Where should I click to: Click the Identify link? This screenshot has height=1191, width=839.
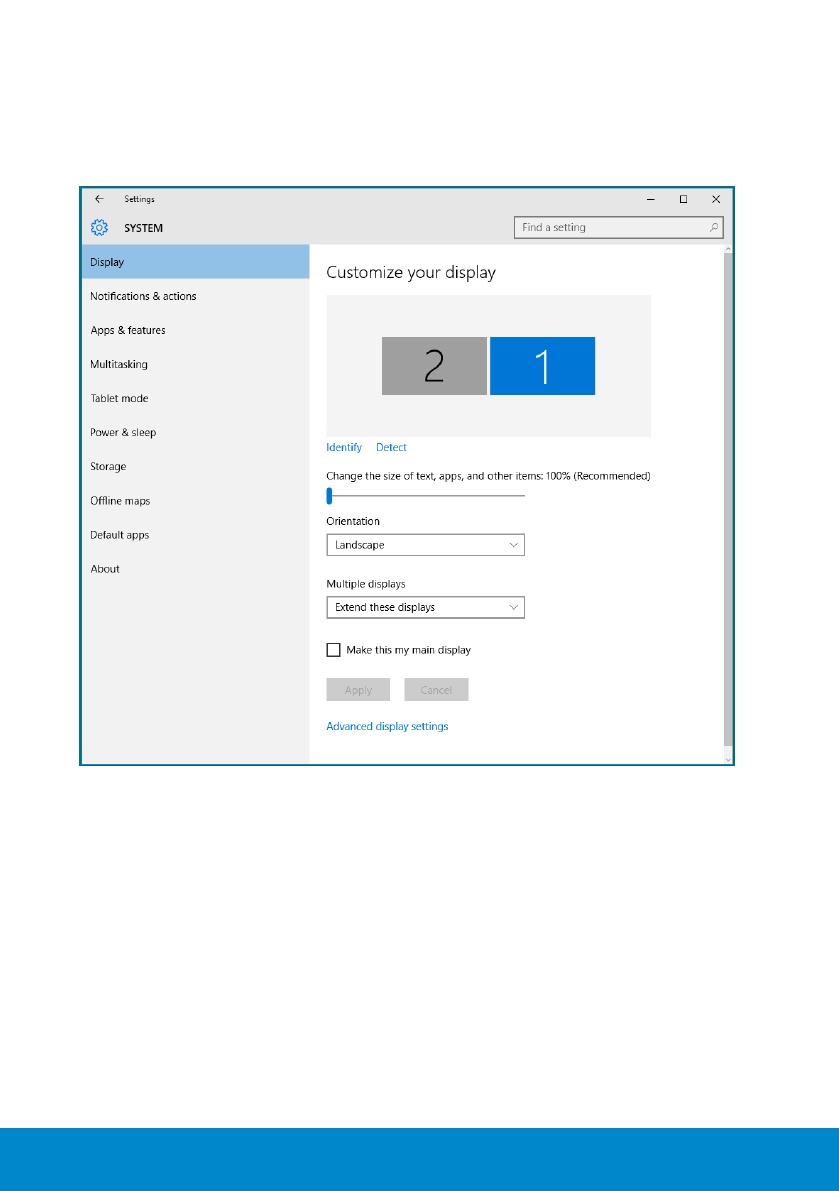point(344,447)
